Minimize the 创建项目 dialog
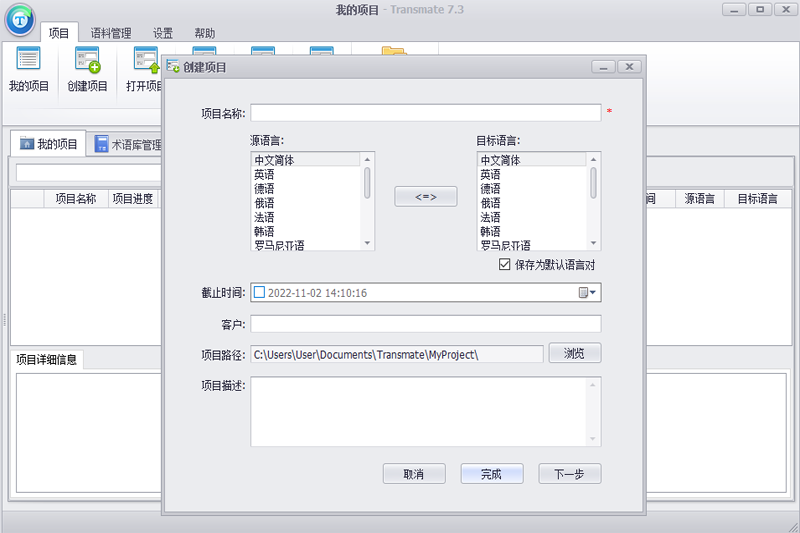800x533 pixels. click(604, 67)
